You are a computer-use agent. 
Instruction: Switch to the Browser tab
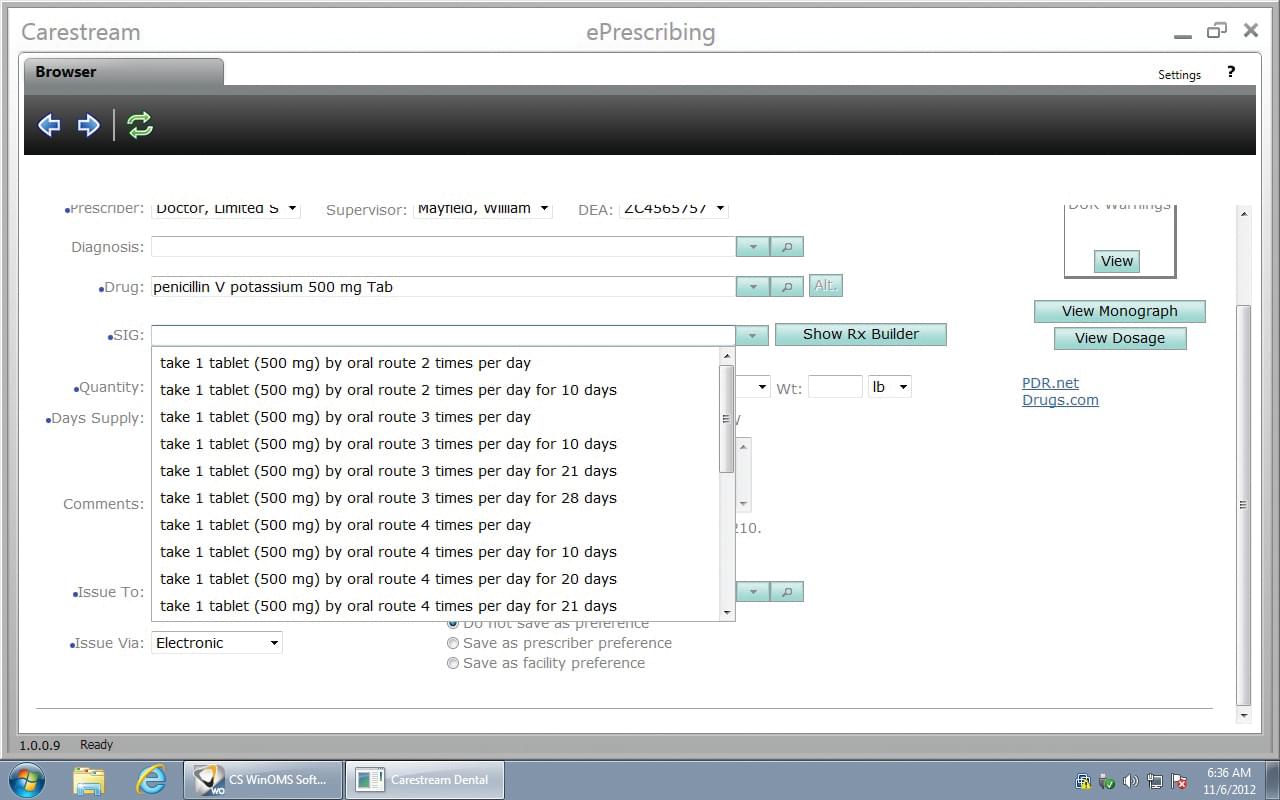65,71
